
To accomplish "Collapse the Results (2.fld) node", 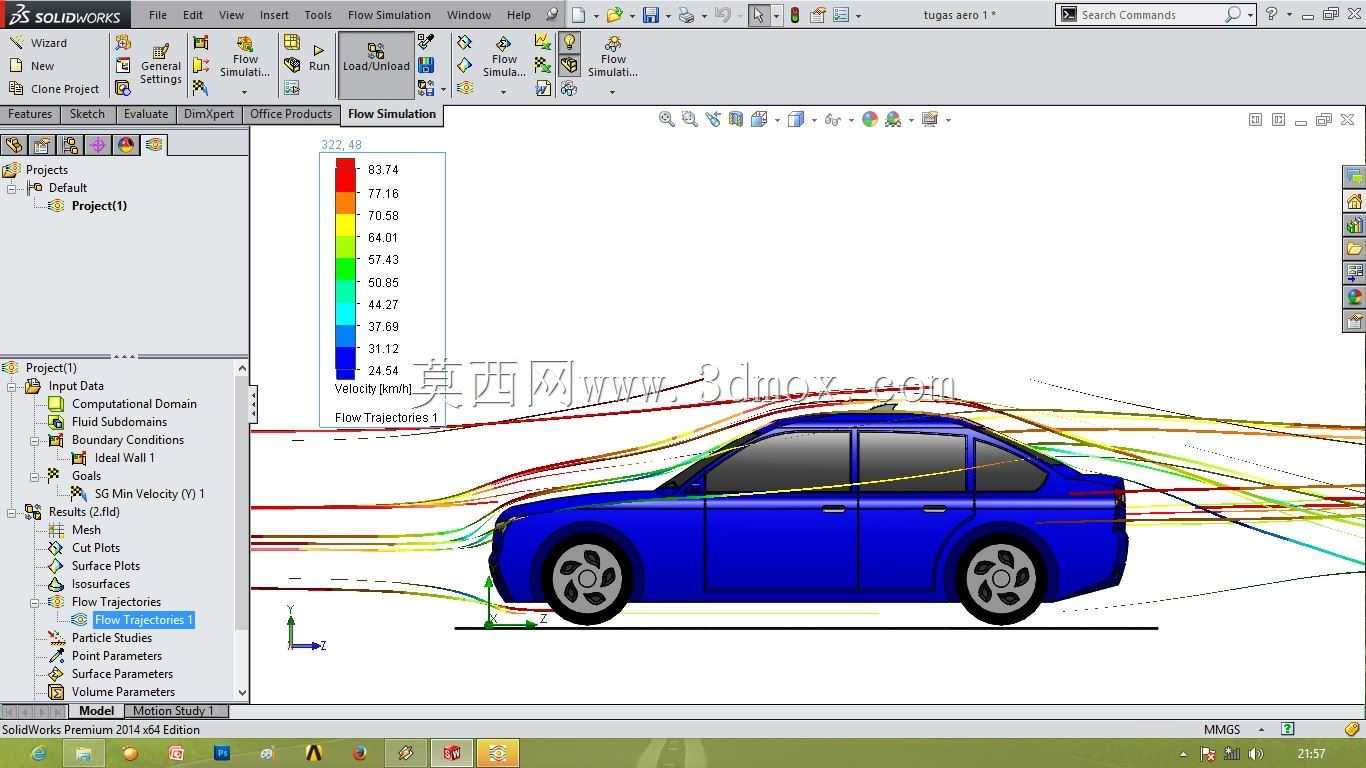I will [12, 512].
